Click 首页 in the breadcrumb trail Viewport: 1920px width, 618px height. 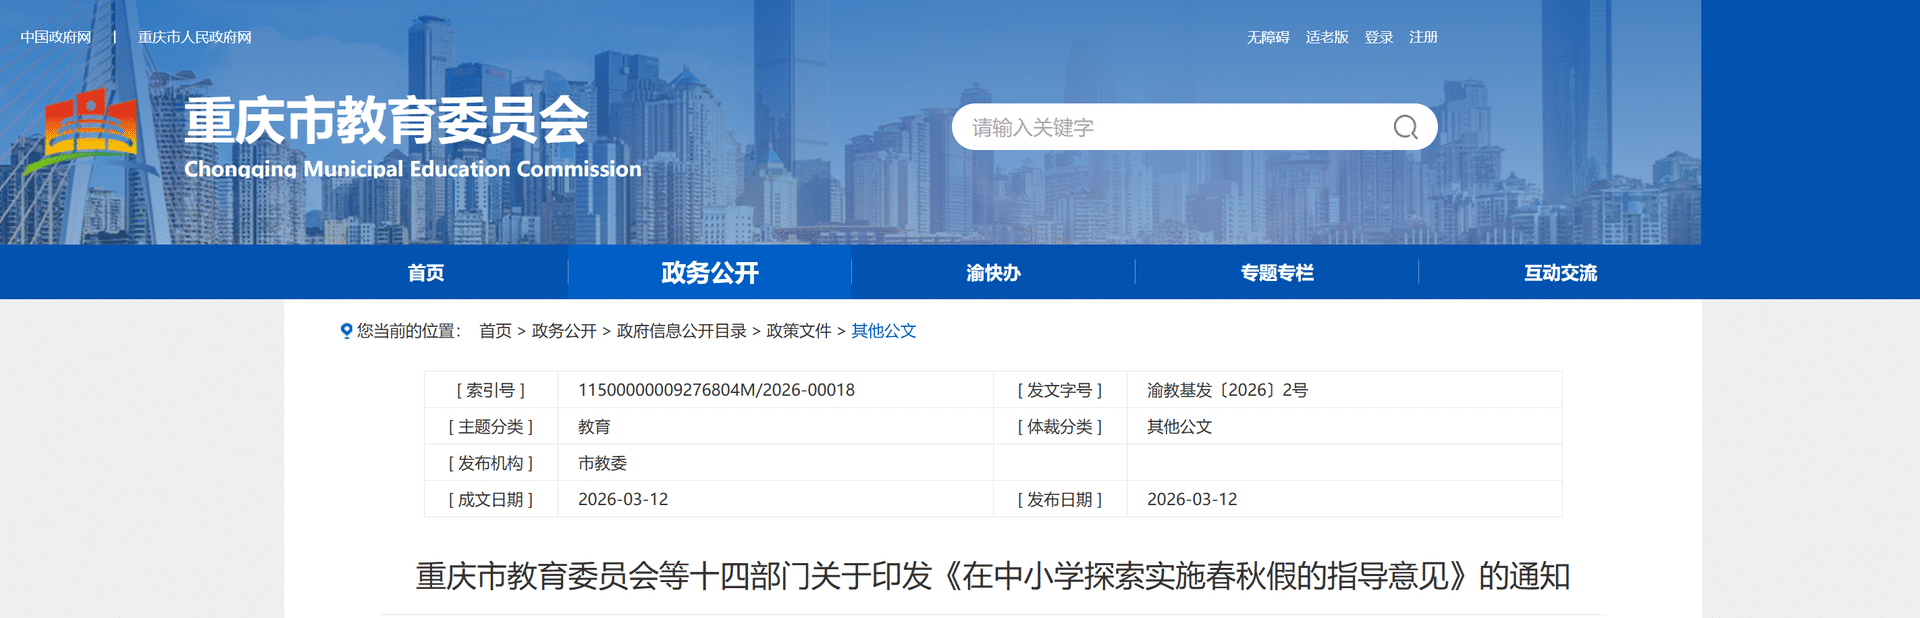495,331
